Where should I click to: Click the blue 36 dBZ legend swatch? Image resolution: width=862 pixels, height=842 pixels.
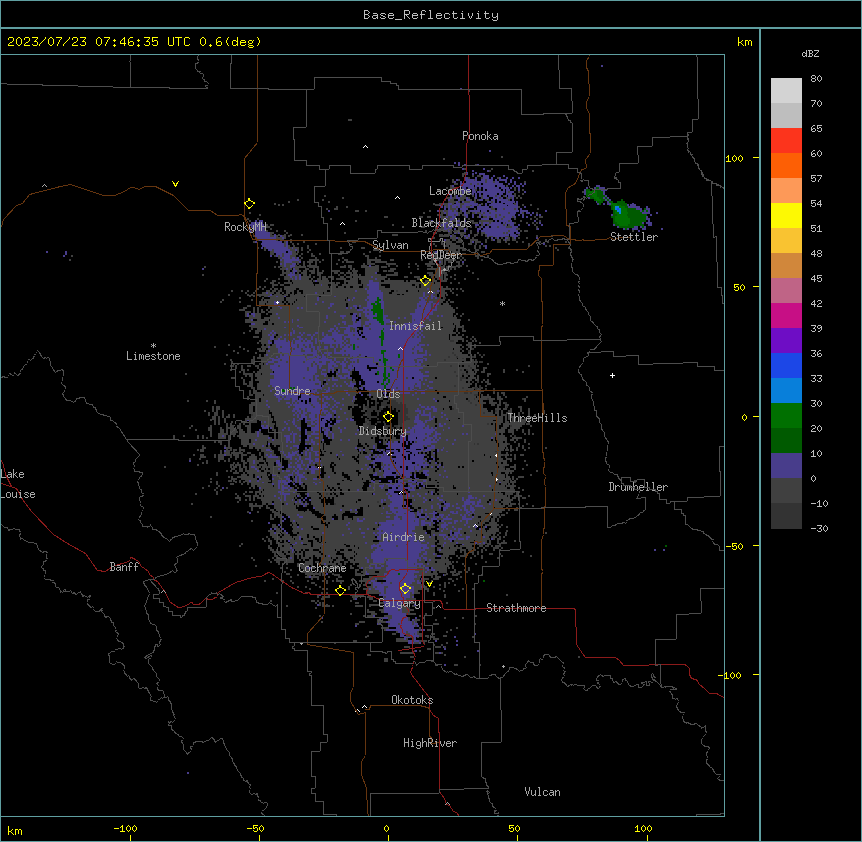pyautogui.click(x=786, y=365)
